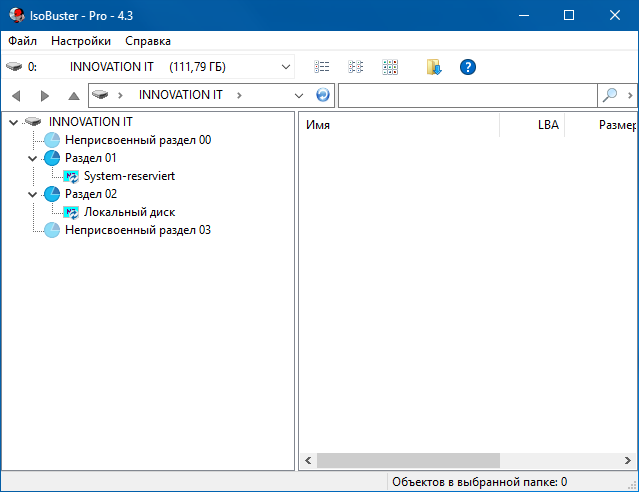Viewport: 639px width, 492px height.
Task: Click the pie icon of Неприсвоенный раздел 03
Action: [x=52, y=230]
